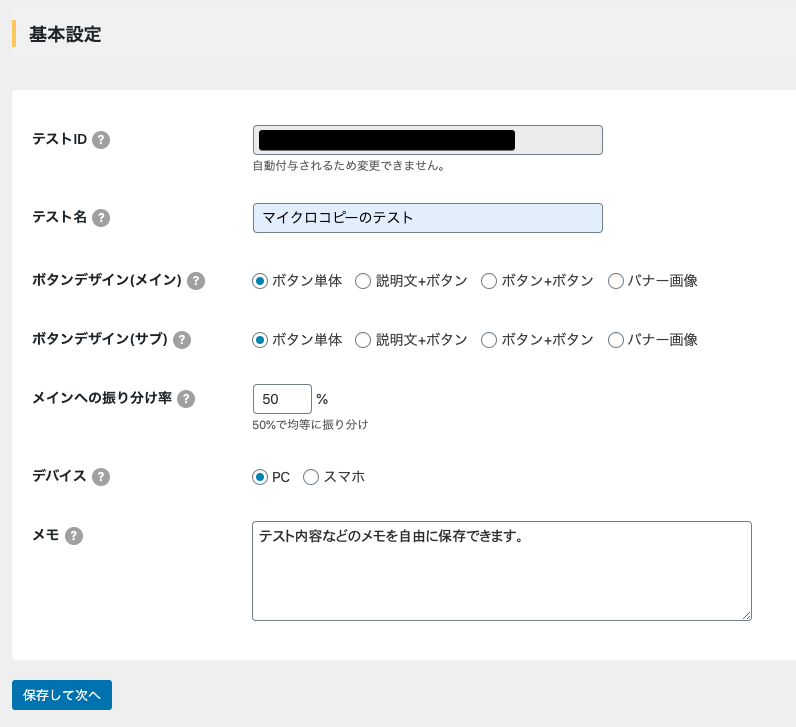Click the 保存して次へ button
Image resolution: width=796 pixels, height=727 pixels.
(62, 695)
